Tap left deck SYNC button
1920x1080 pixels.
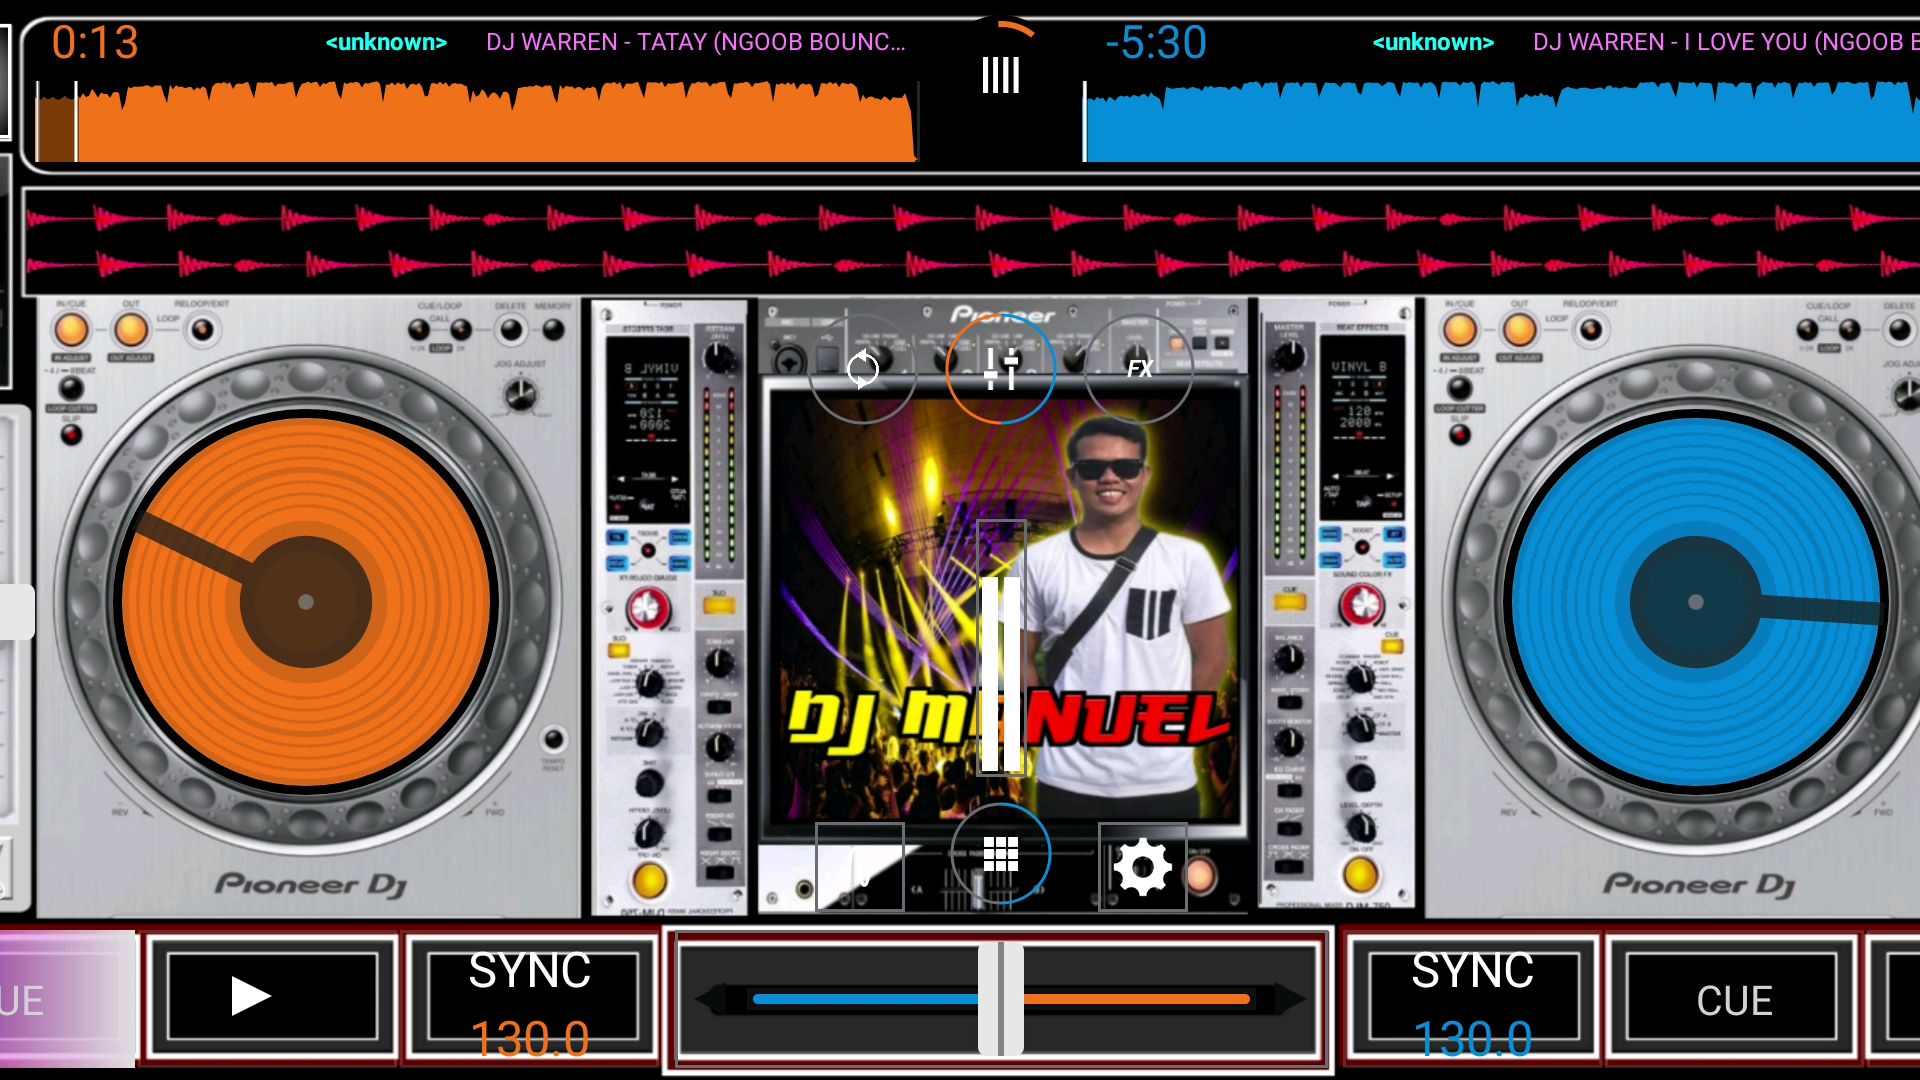click(530, 1000)
